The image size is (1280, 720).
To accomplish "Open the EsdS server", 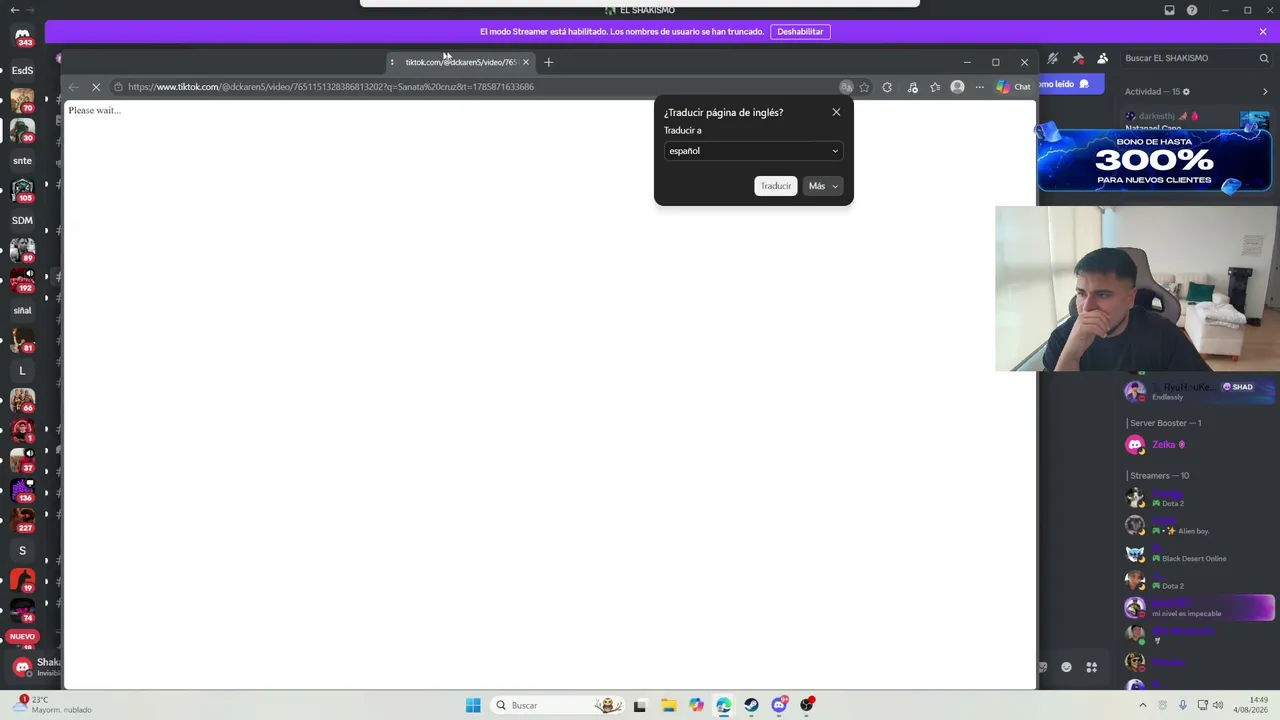I will (22, 71).
